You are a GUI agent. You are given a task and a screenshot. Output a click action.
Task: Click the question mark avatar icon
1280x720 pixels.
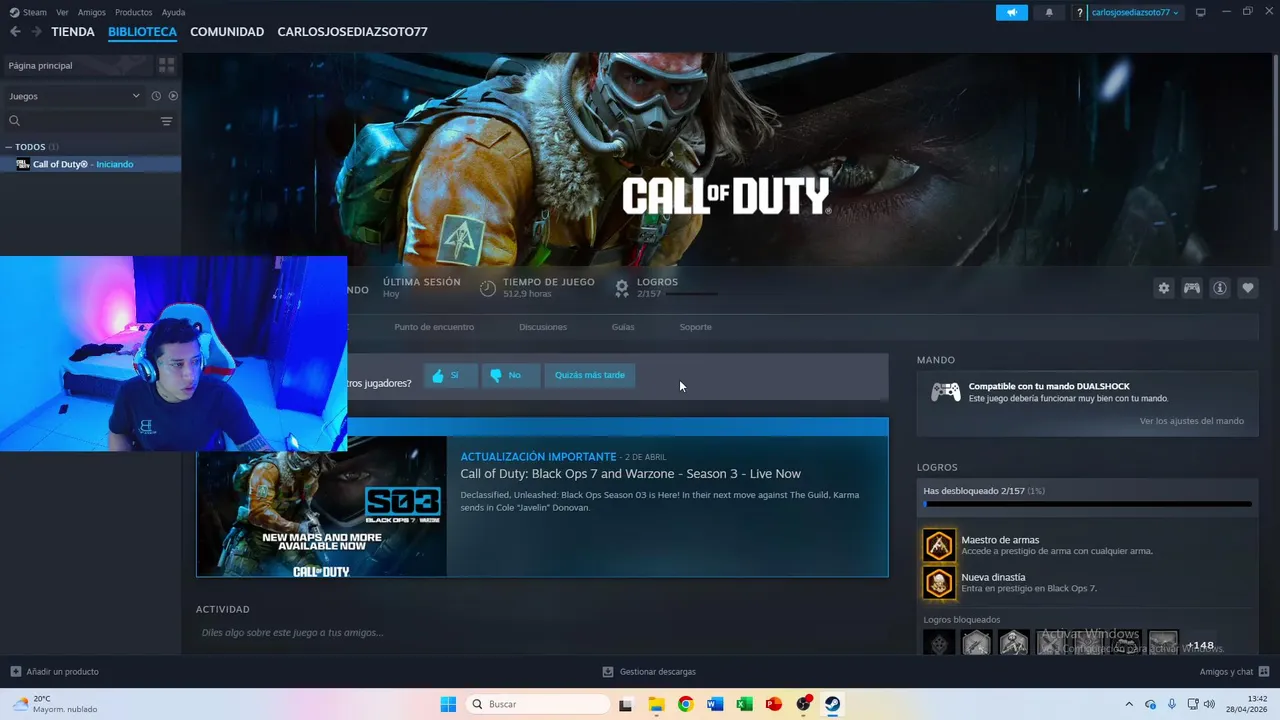click(1080, 12)
